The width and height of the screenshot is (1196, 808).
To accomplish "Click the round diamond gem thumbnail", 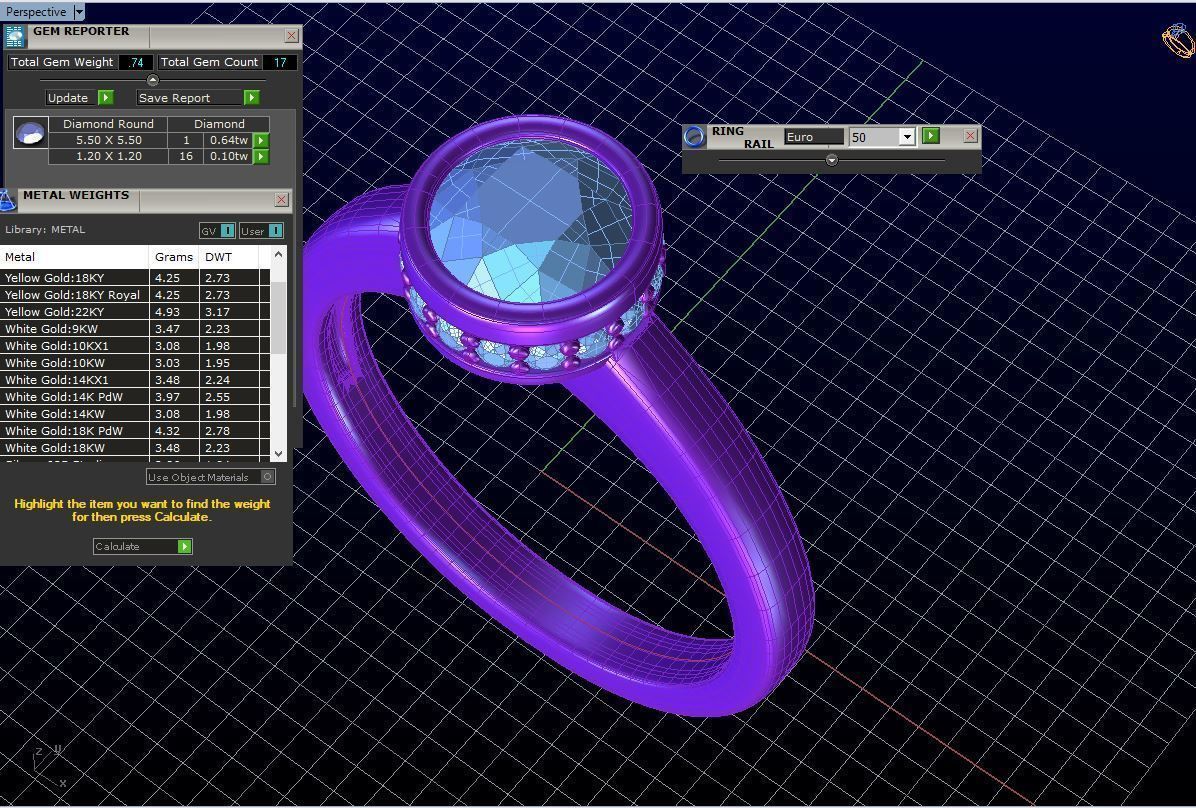I will pos(31,133).
